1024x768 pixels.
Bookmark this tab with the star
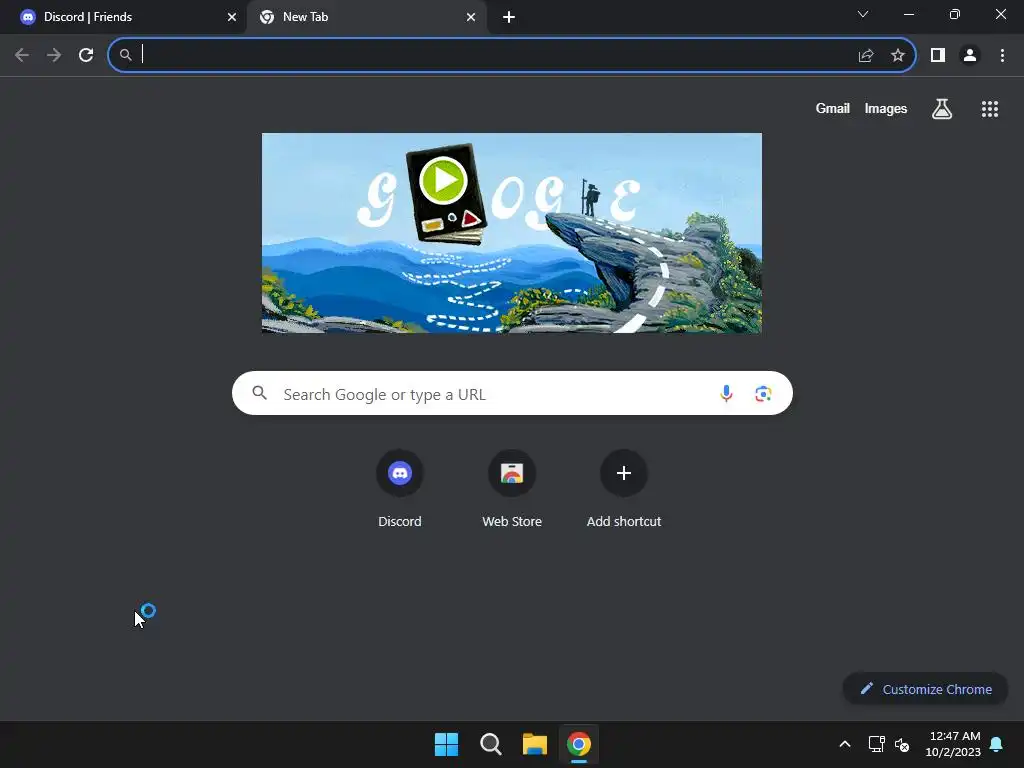point(898,56)
